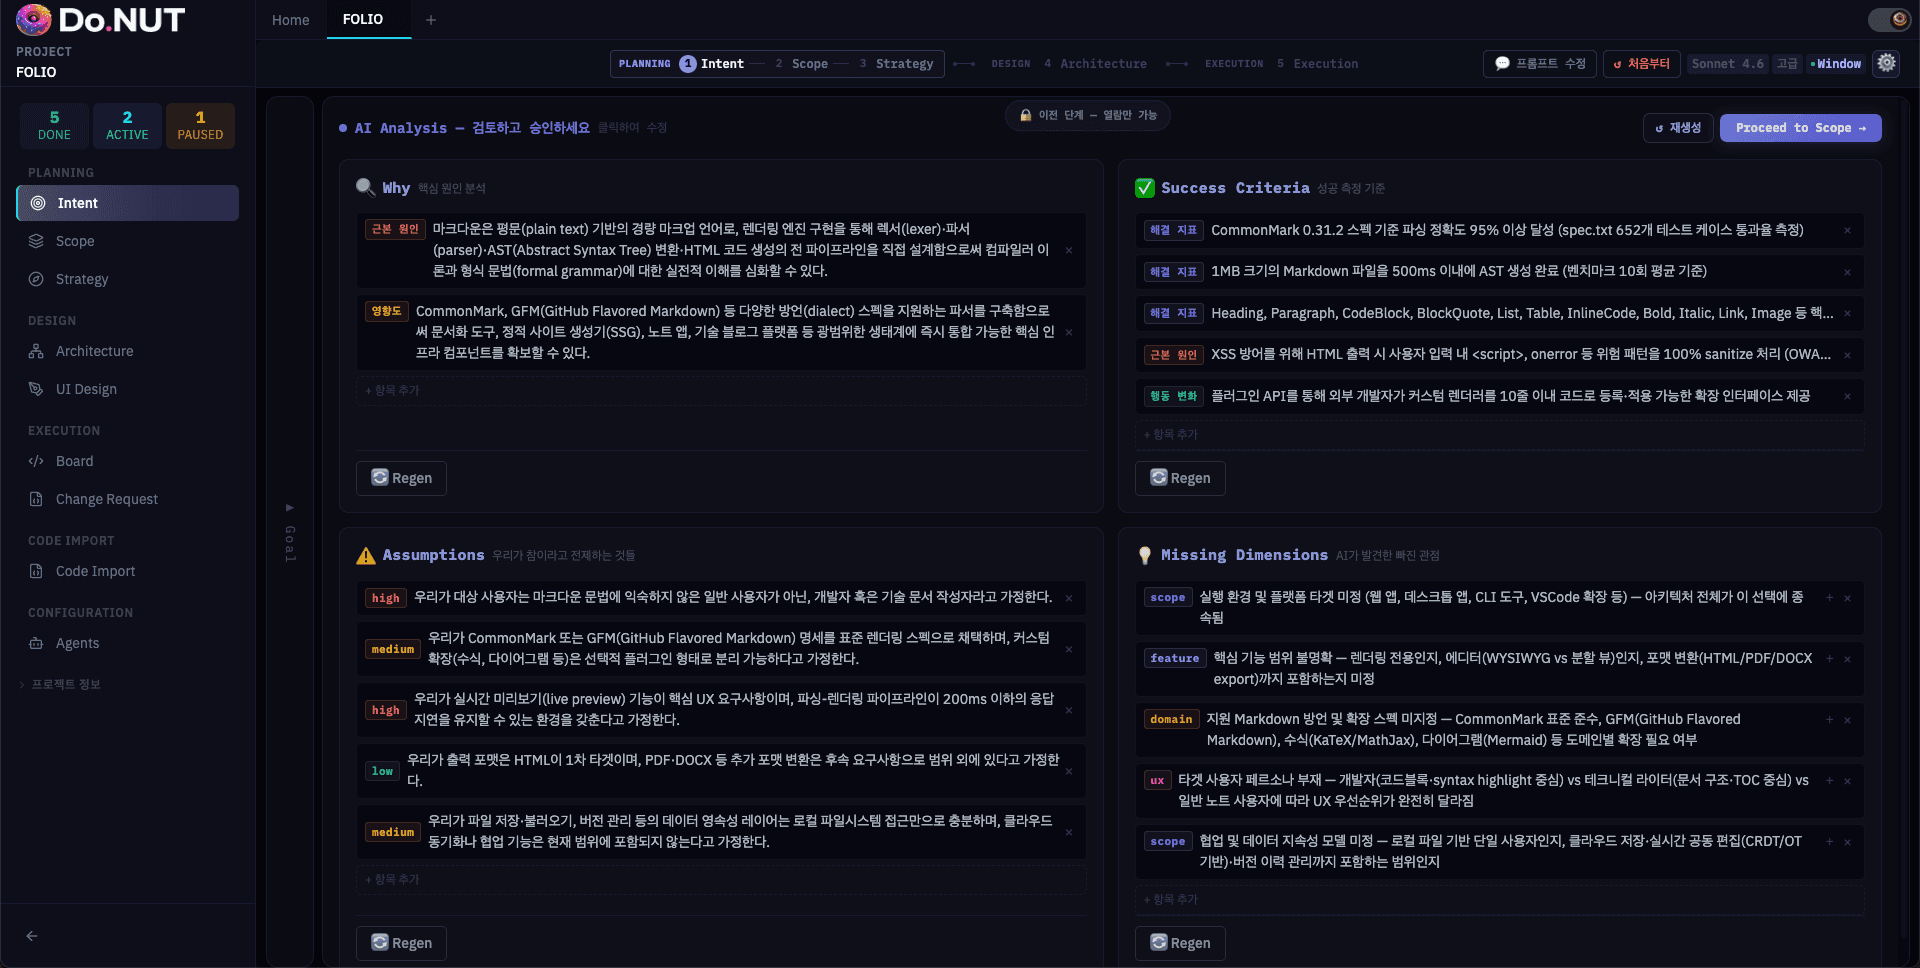Toggle the Window status indicator

pos(1836,63)
